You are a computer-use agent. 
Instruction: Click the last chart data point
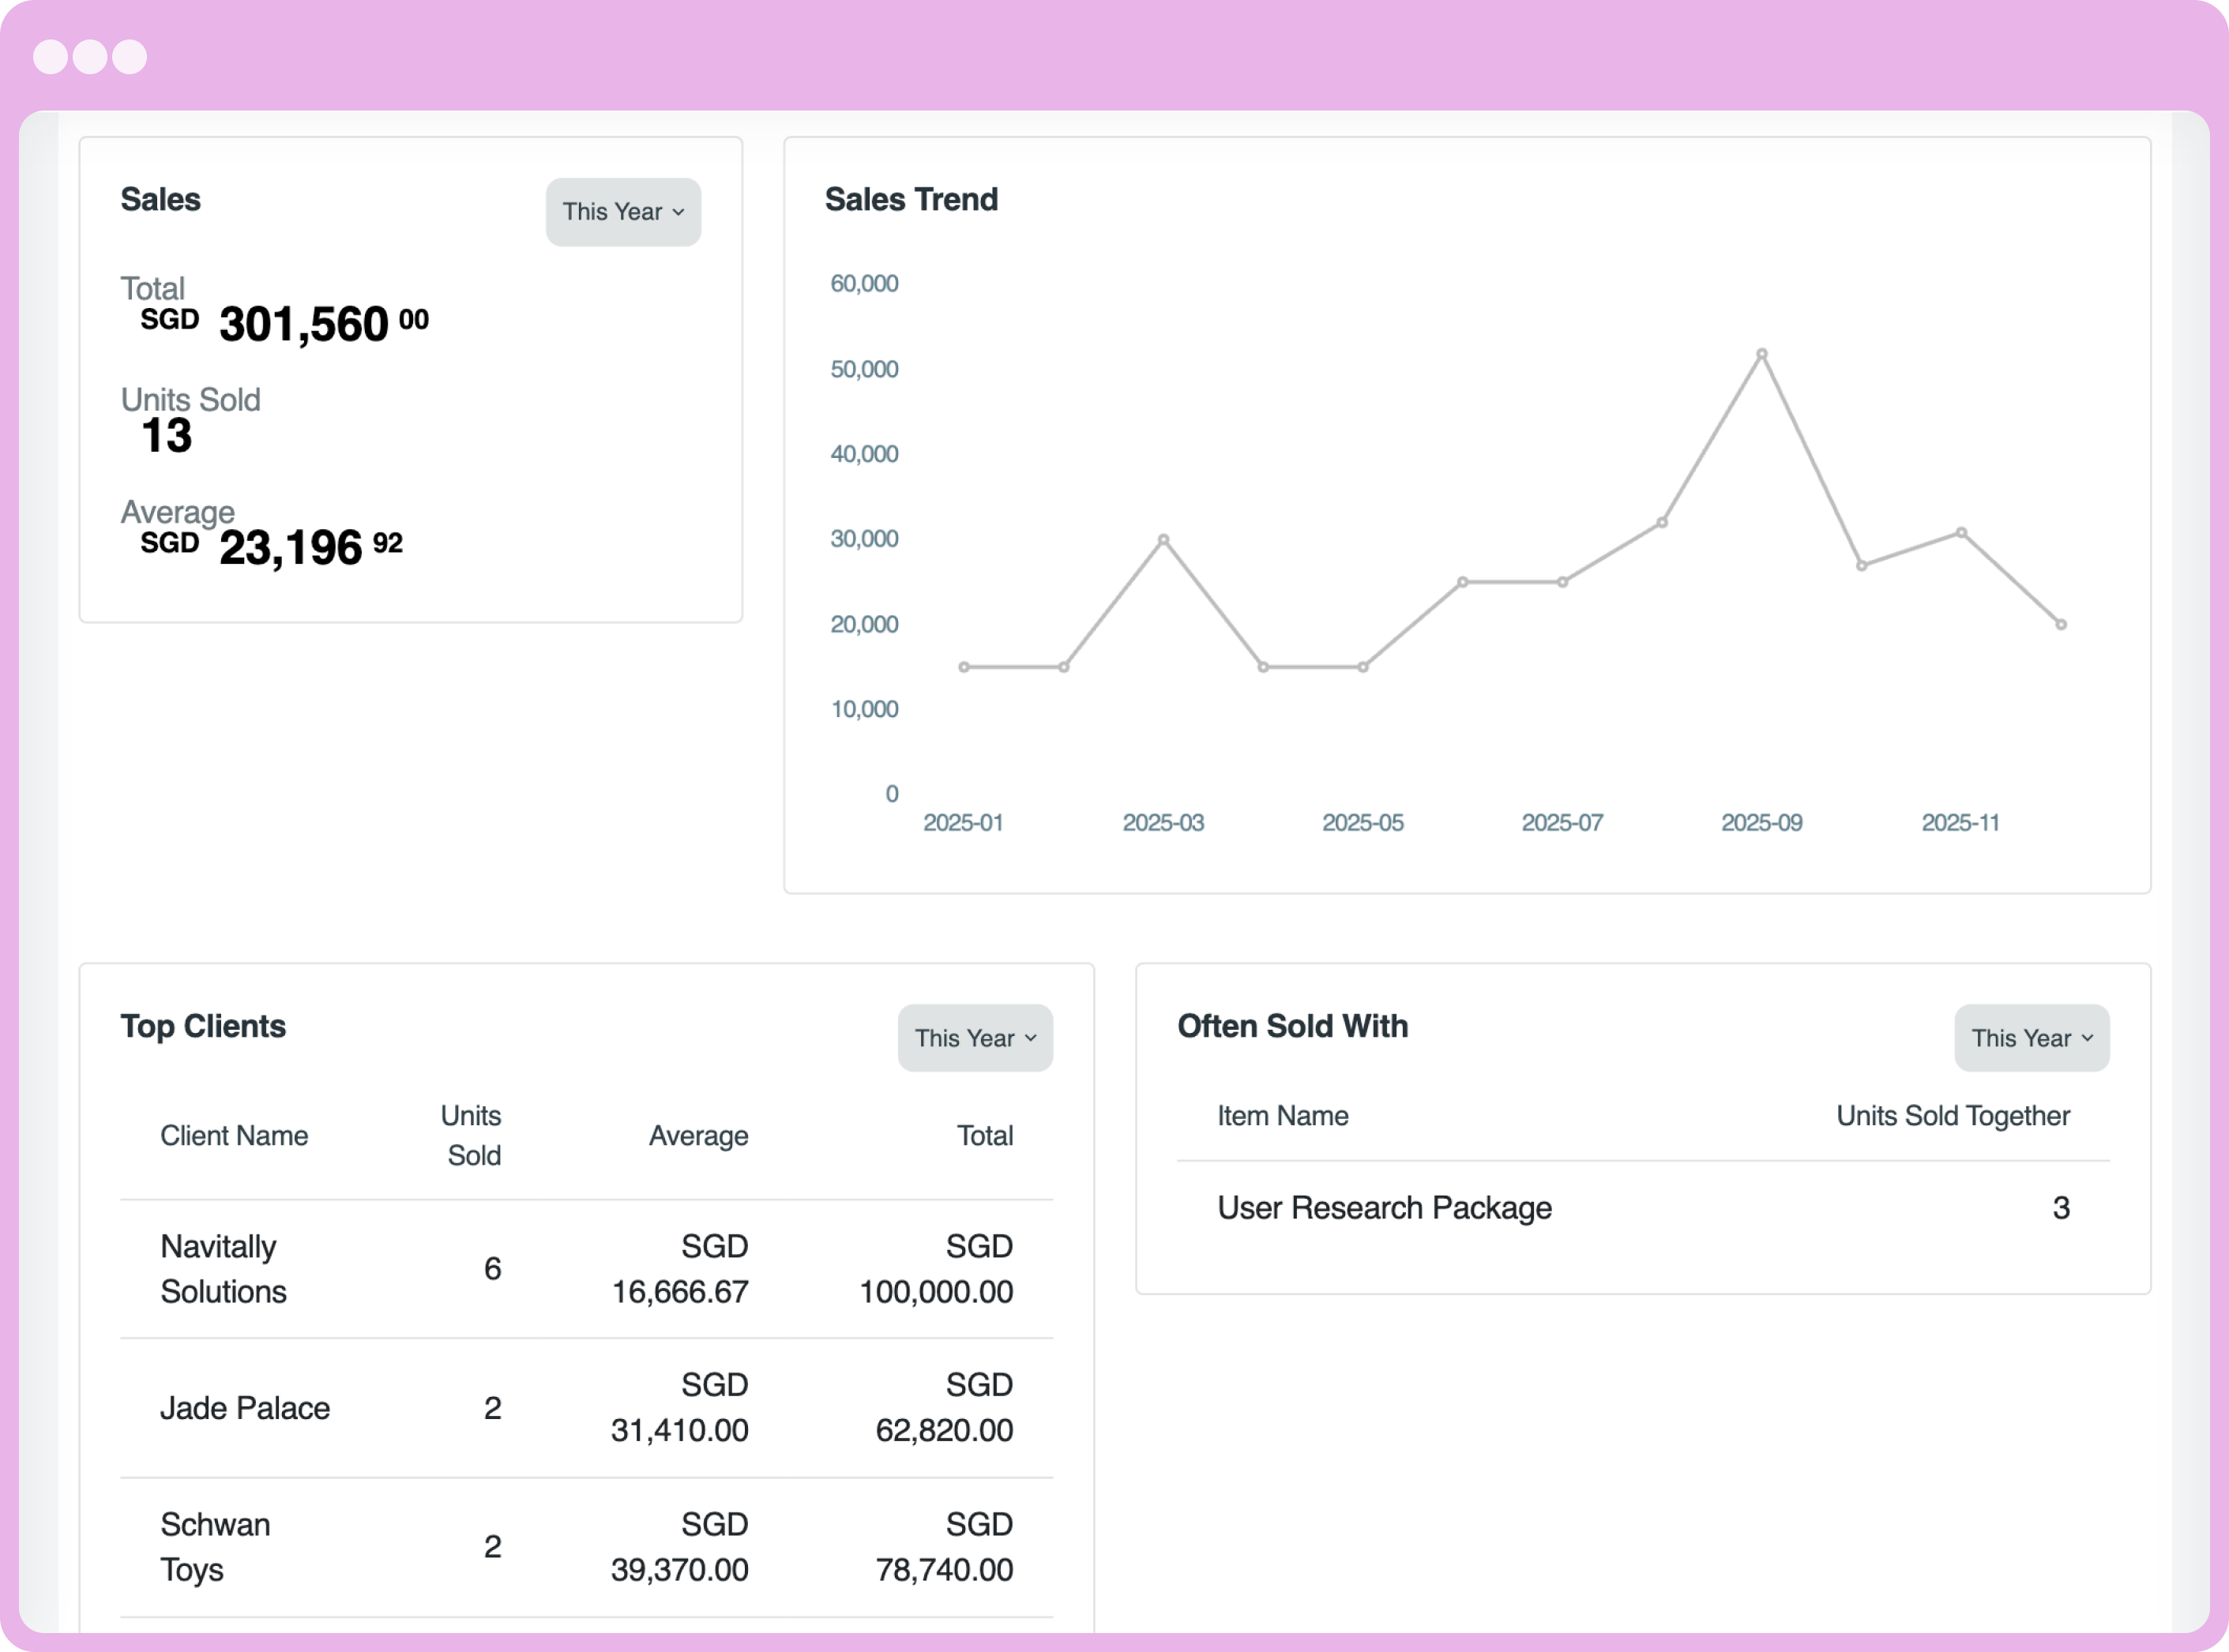click(2060, 625)
